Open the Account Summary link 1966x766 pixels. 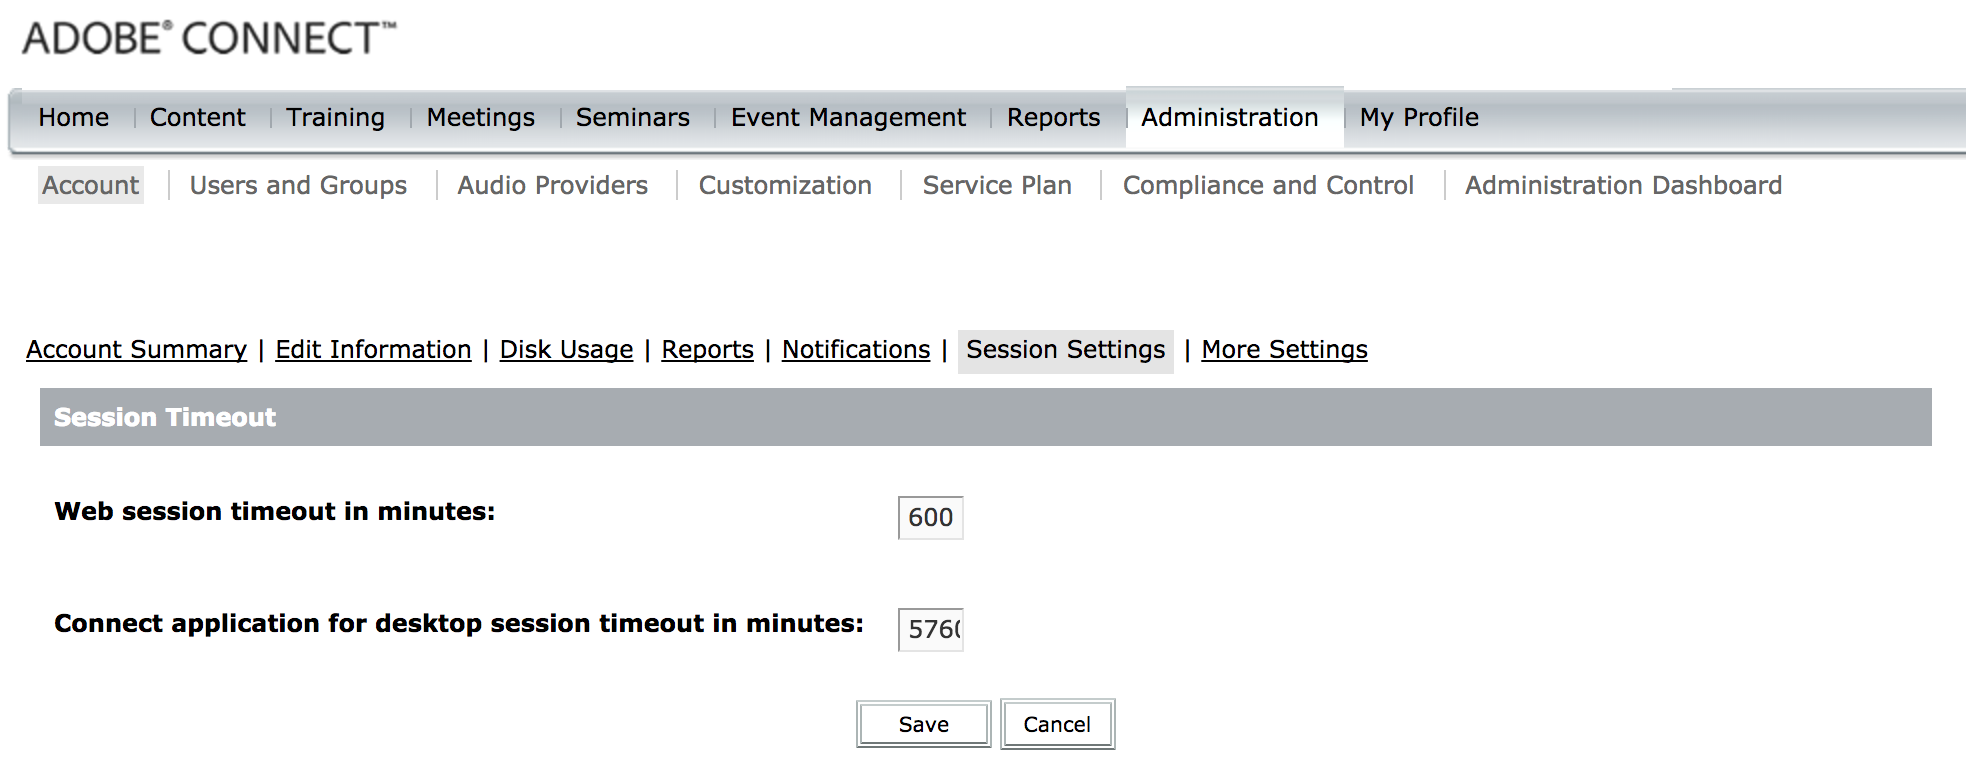(137, 350)
